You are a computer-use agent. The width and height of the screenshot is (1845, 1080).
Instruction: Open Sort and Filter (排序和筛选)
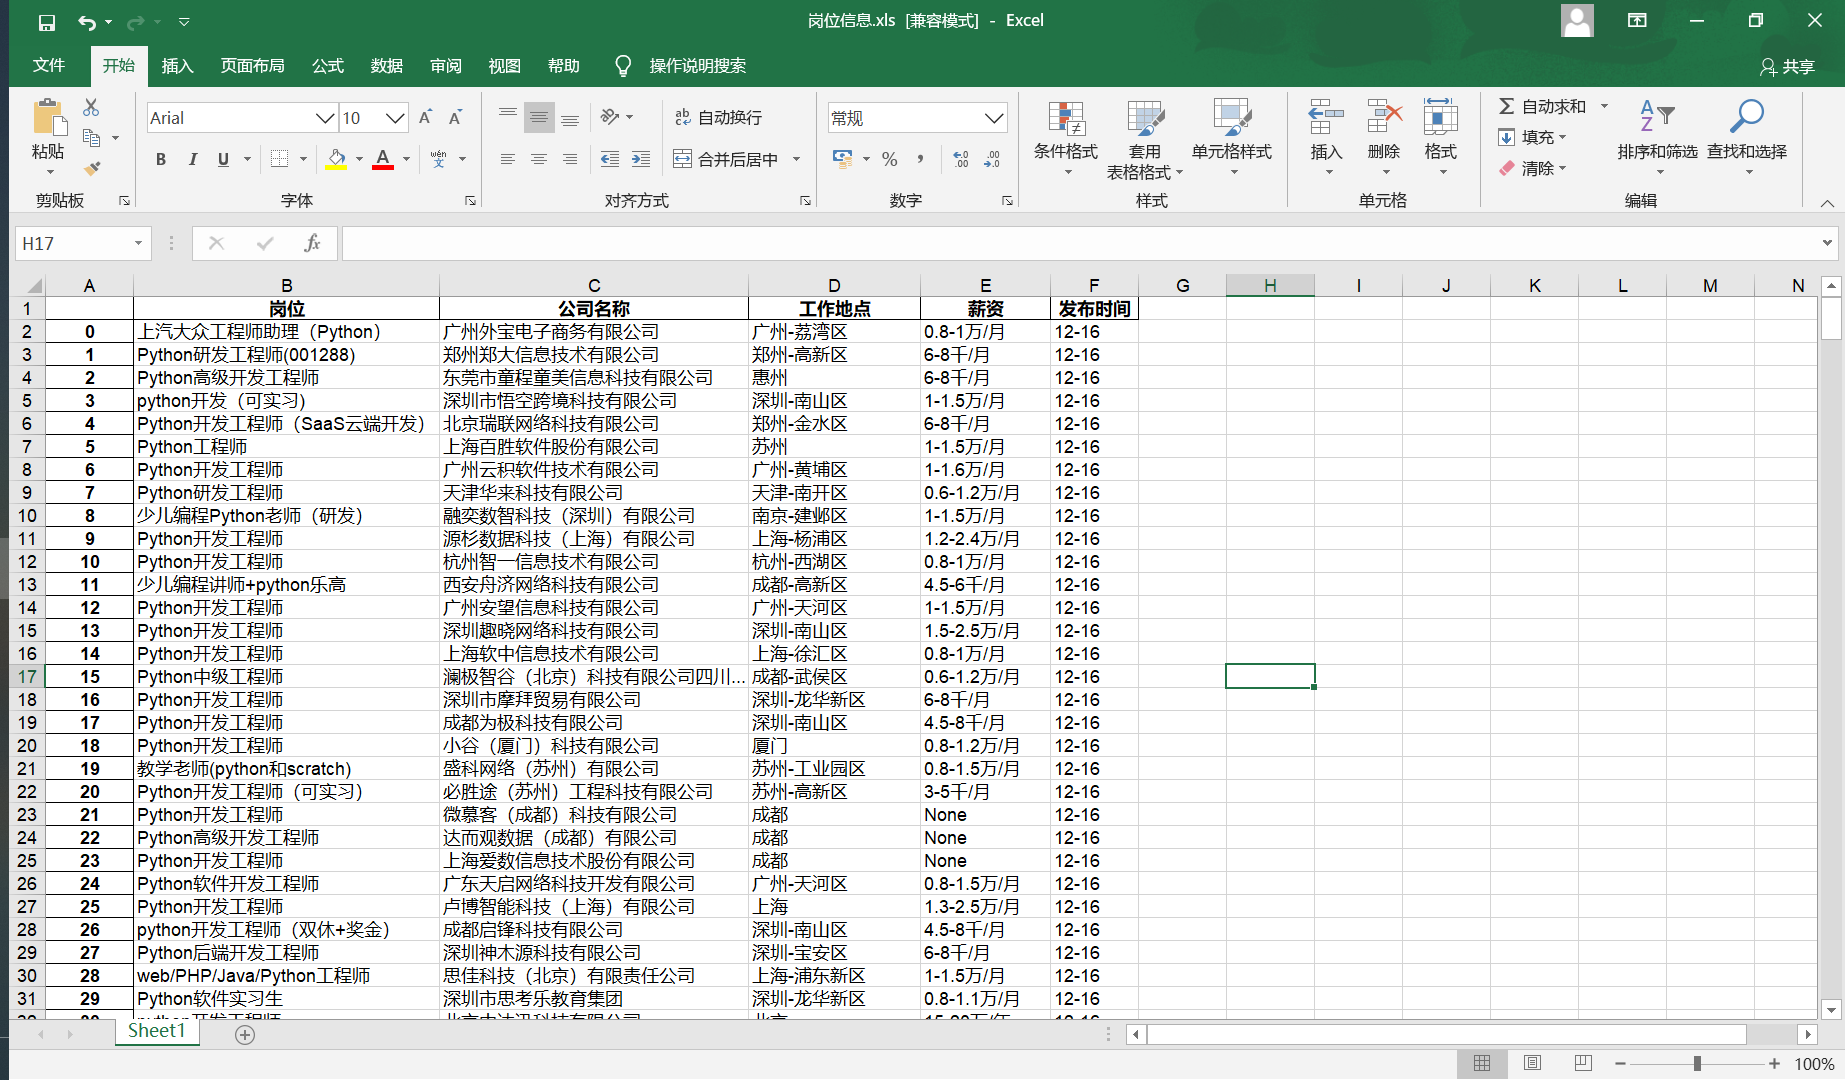point(1657,138)
